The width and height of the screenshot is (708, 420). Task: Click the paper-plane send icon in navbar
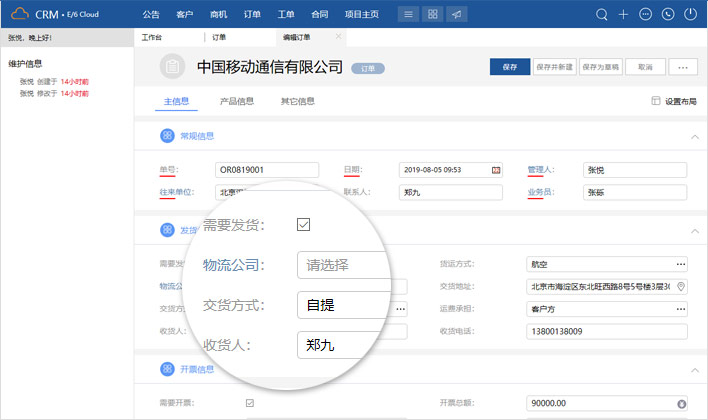[457, 15]
